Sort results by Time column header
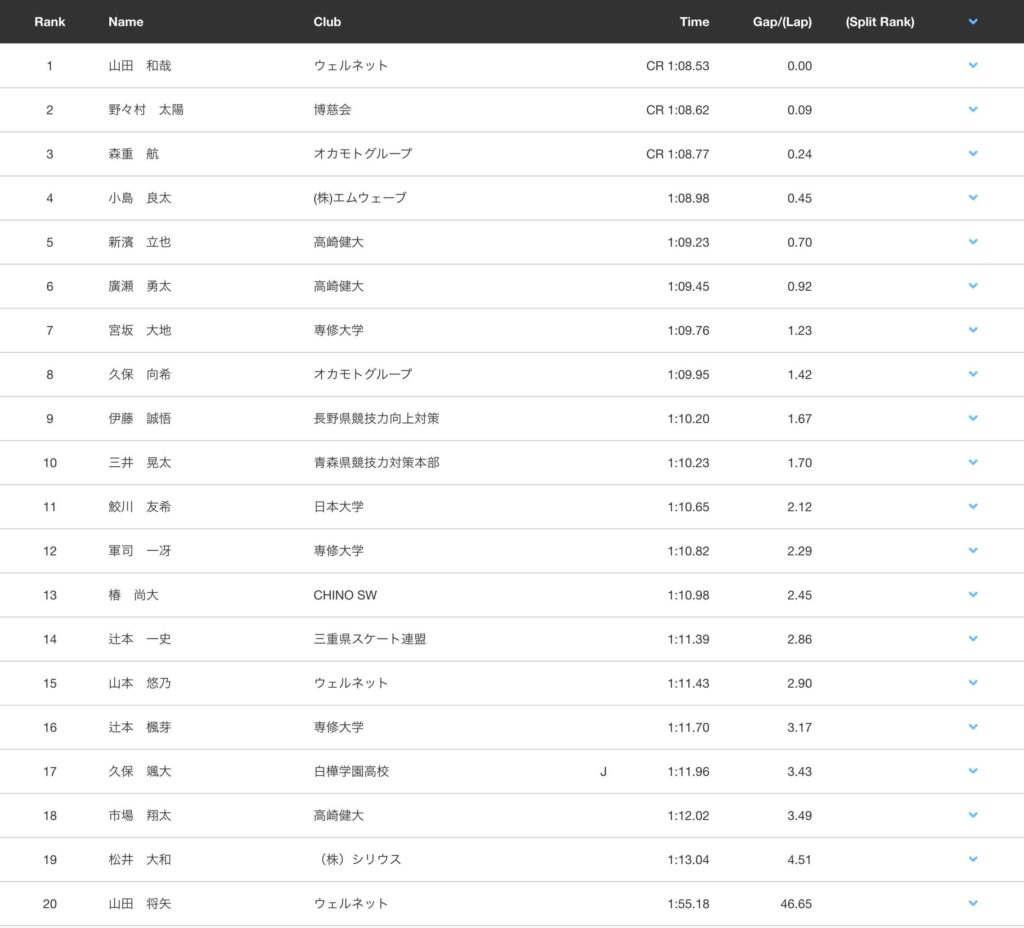The width and height of the screenshot is (1024, 928). click(x=694, y=22)
